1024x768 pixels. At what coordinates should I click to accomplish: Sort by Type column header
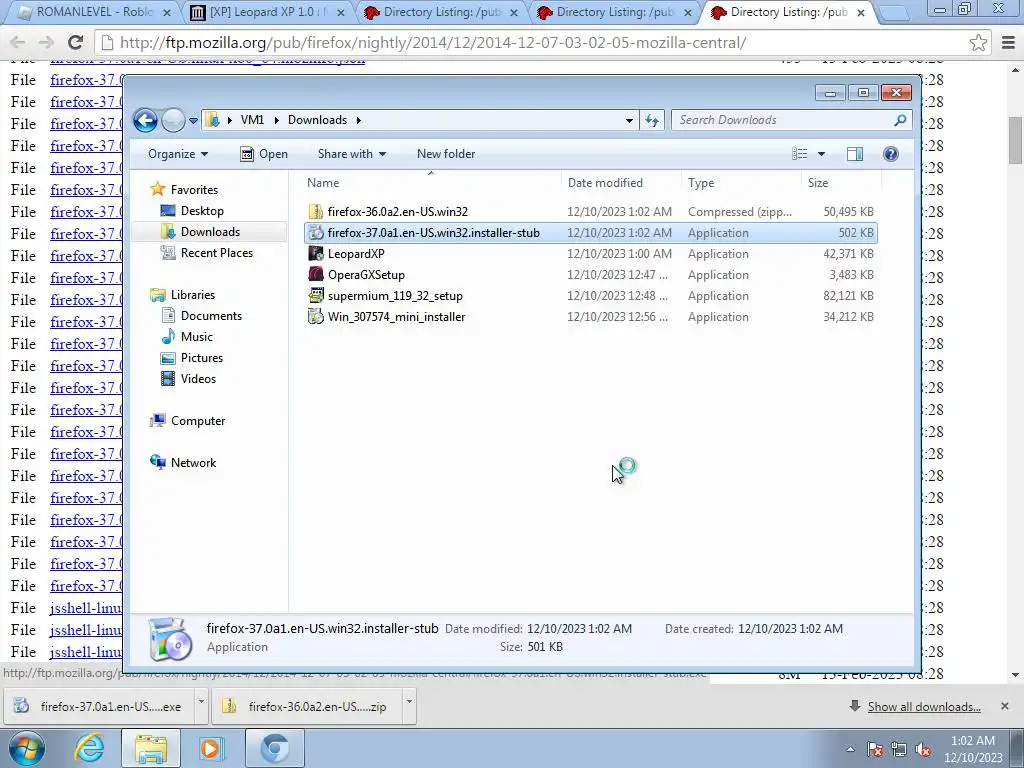741,183
